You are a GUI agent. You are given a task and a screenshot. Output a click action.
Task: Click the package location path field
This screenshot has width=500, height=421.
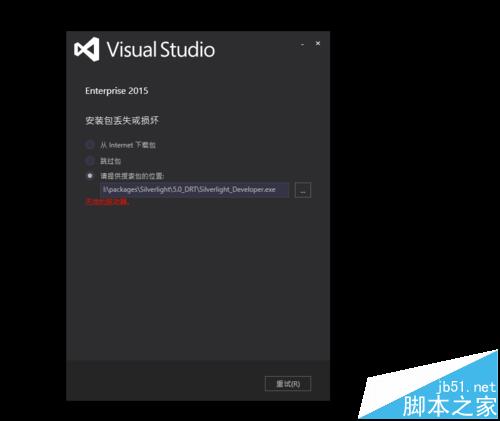click(x=194, y=190)
